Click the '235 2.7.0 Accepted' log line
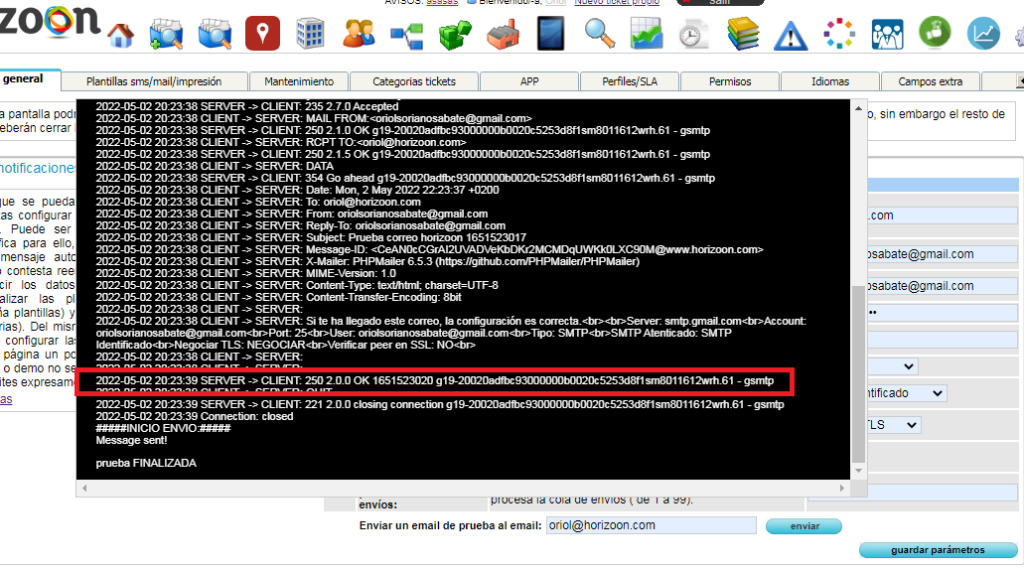The height and width of the screenshot is (572, 1024). point(247,106)
